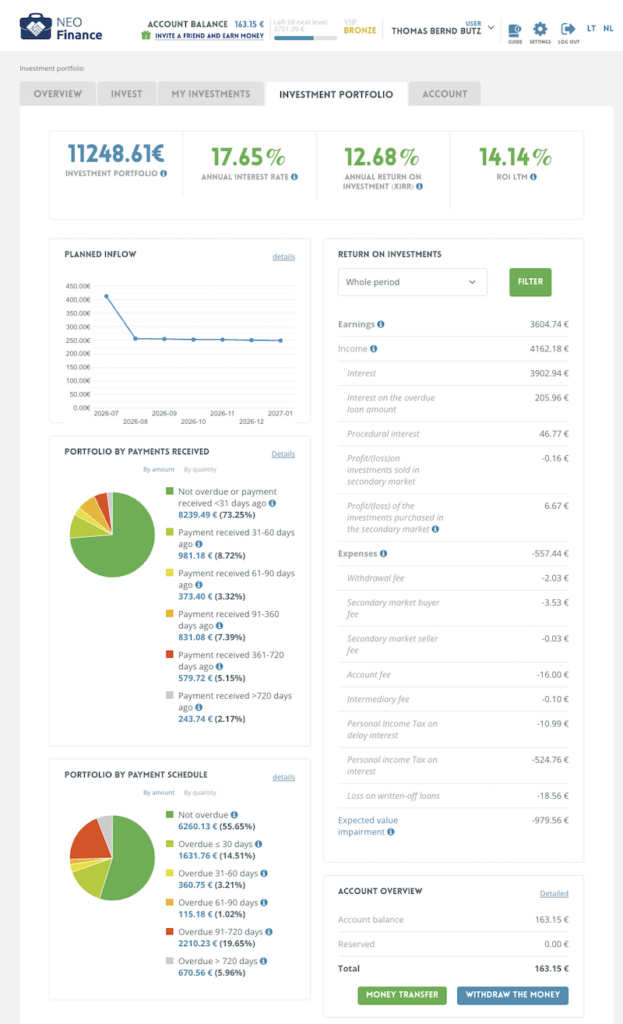Open info icon next to Earnings
Screen dimensions: 623x1024
[381, 325]
